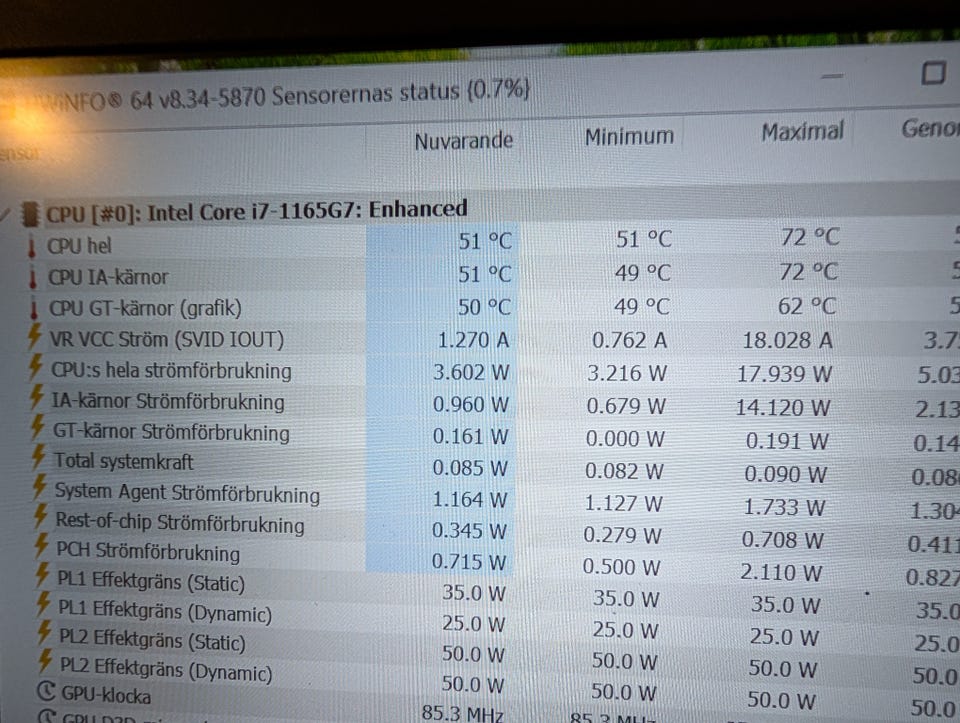Viewport: 960px width, 723px height.
Task: Click CPU chip icon in Intel Core header
Action: click(29, 214)
